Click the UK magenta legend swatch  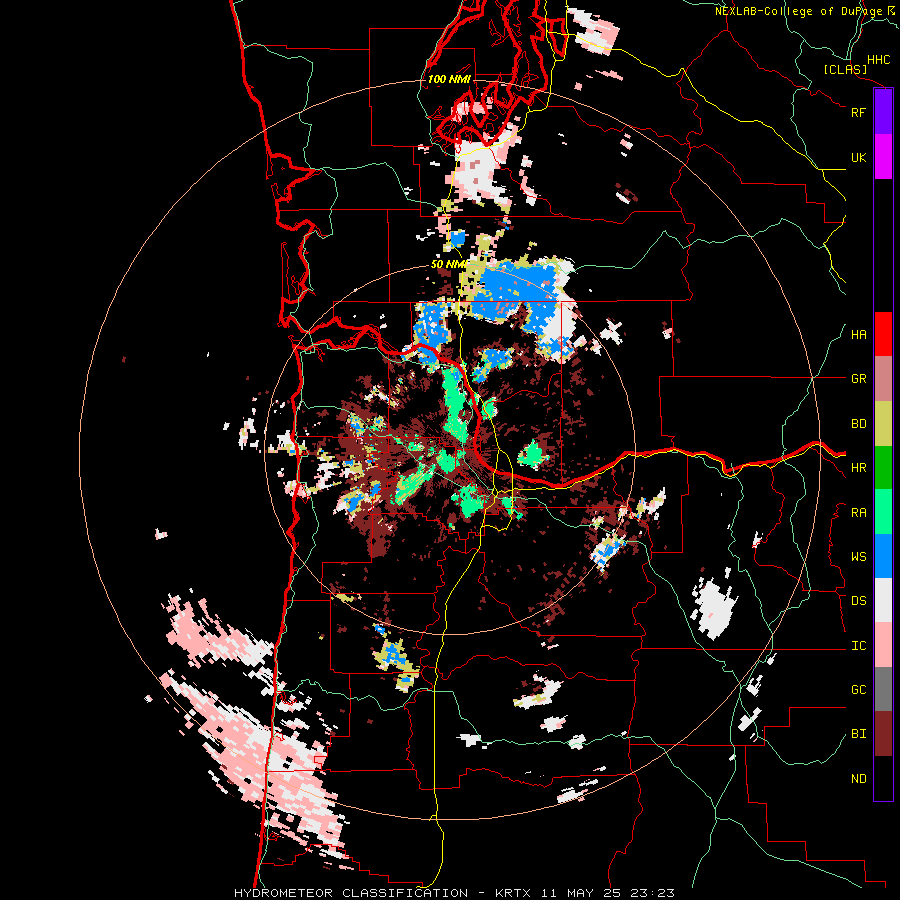point(883,157)
